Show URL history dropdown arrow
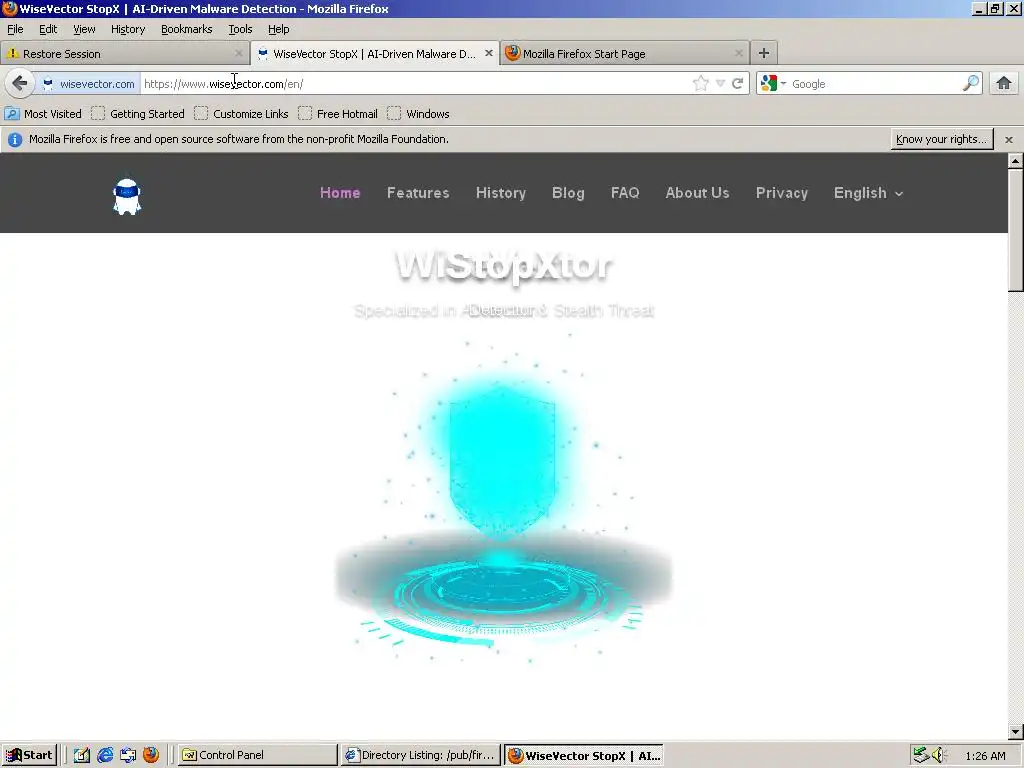 coord(720,83)
